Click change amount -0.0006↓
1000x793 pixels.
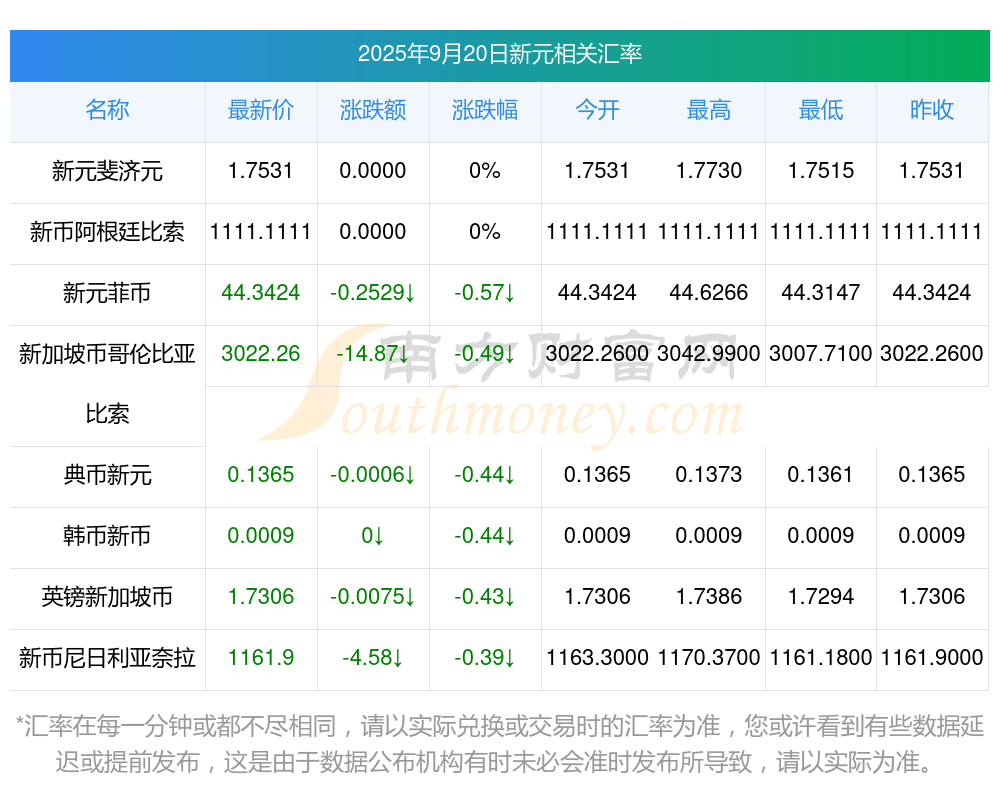372,475
